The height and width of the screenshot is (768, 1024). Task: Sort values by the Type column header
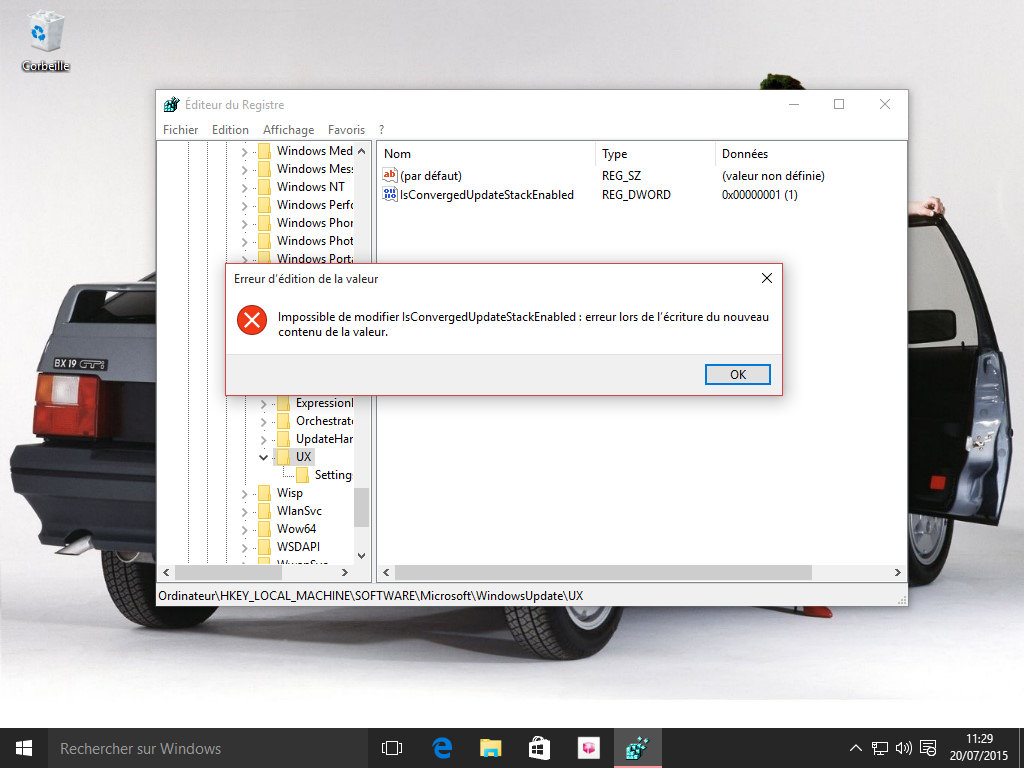pyautogui.click(x=614, y=154)
